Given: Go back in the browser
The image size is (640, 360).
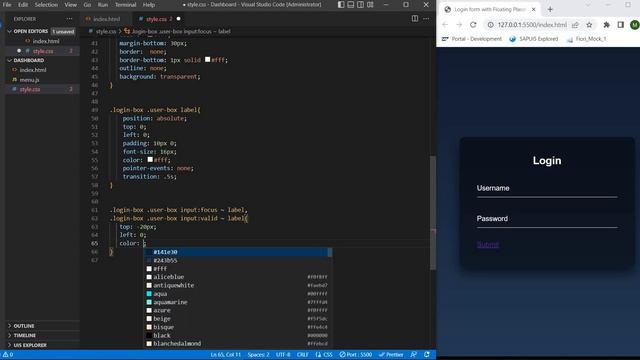Looking at the screenshot, I should point(445,25).
